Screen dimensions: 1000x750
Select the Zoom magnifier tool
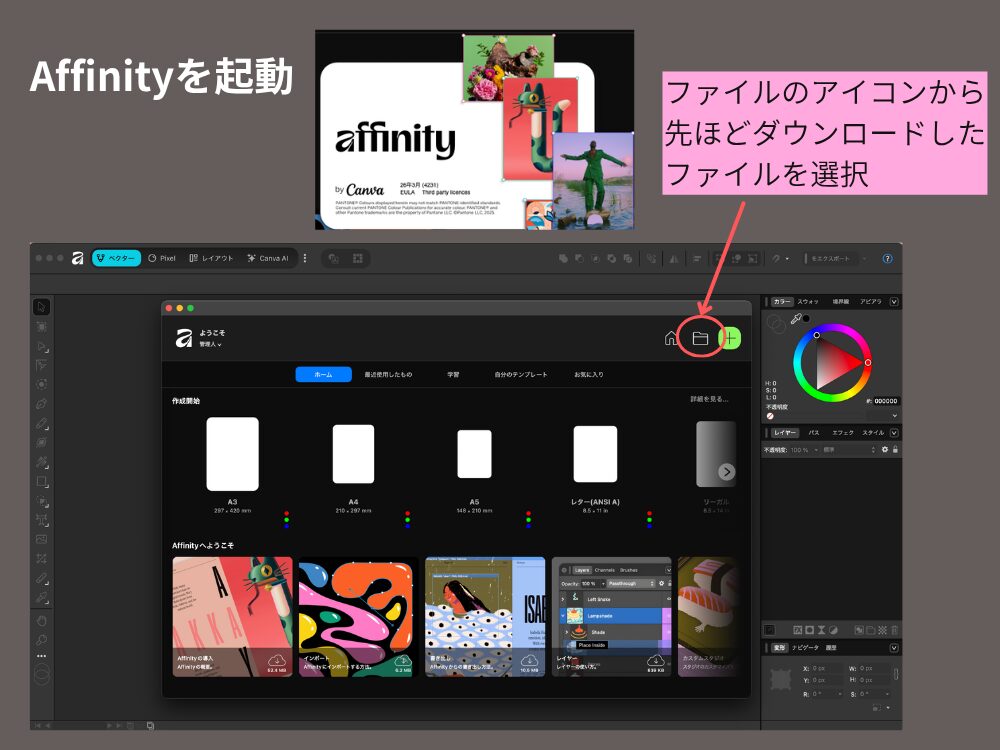pos(41,640)
